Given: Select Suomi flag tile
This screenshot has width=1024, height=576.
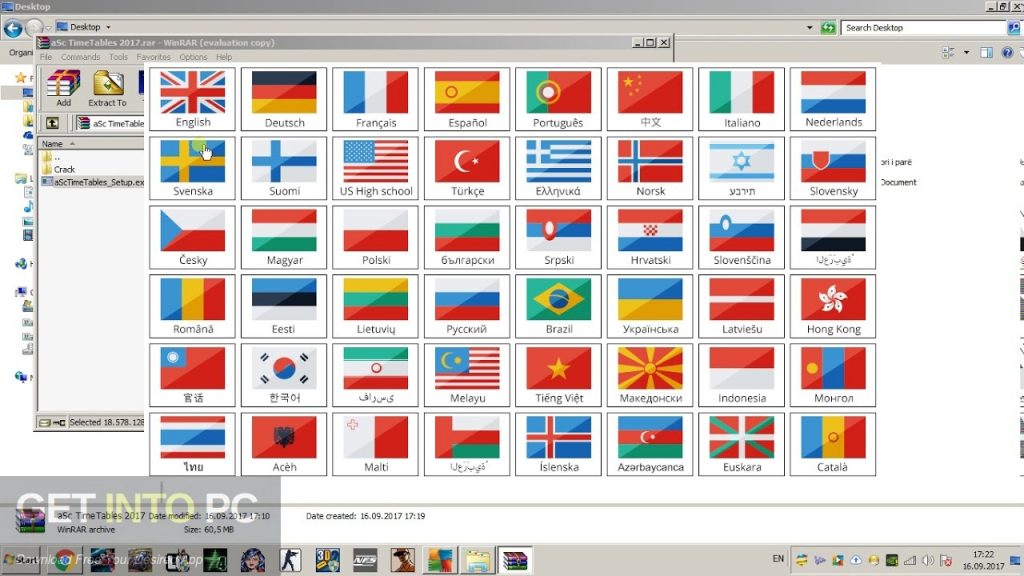Looking at the screenshot, I should click(x=284, y=168).
